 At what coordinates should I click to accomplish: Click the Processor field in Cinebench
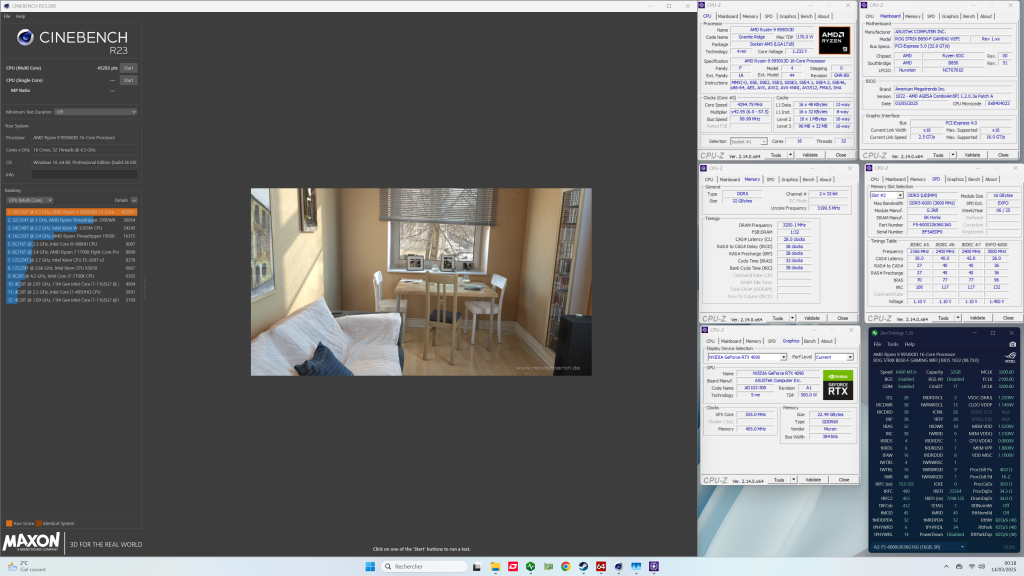tap(85, 138)
